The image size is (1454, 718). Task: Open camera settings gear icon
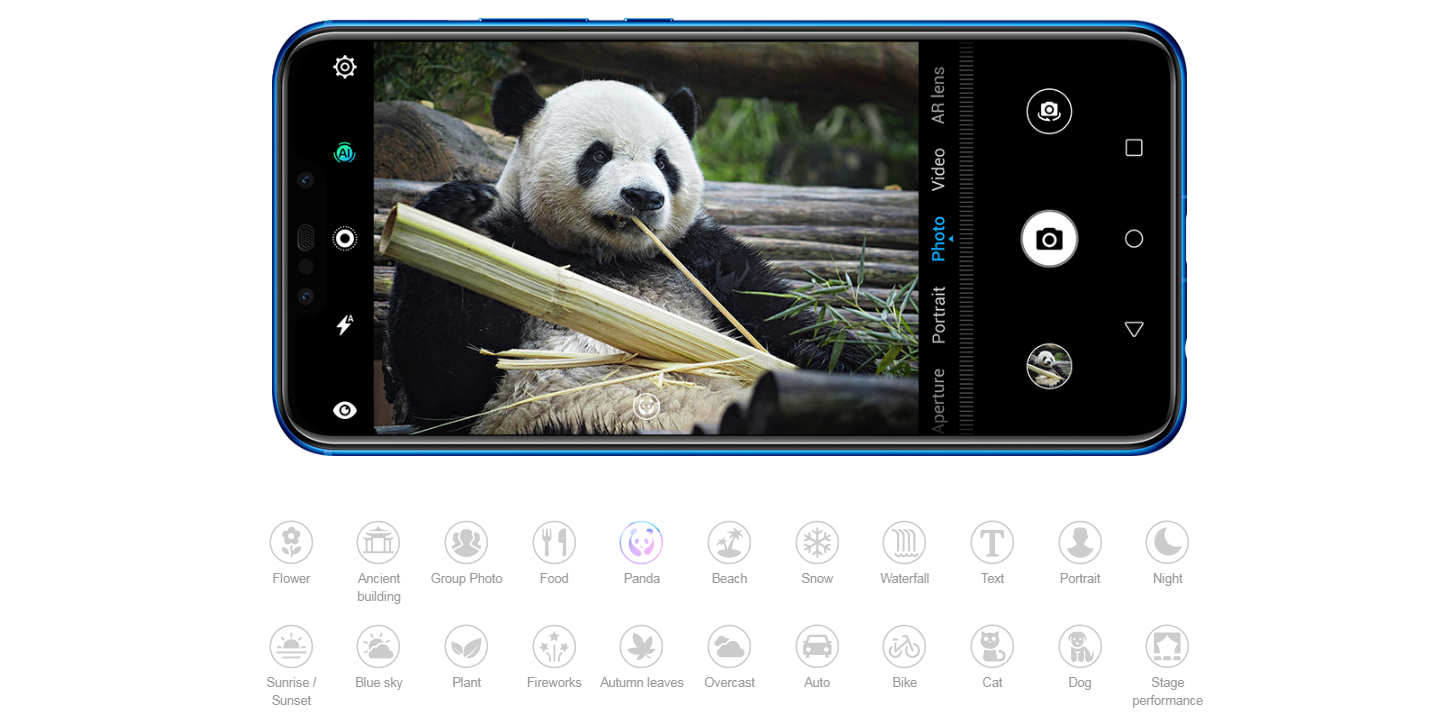(x=345, y=67)
